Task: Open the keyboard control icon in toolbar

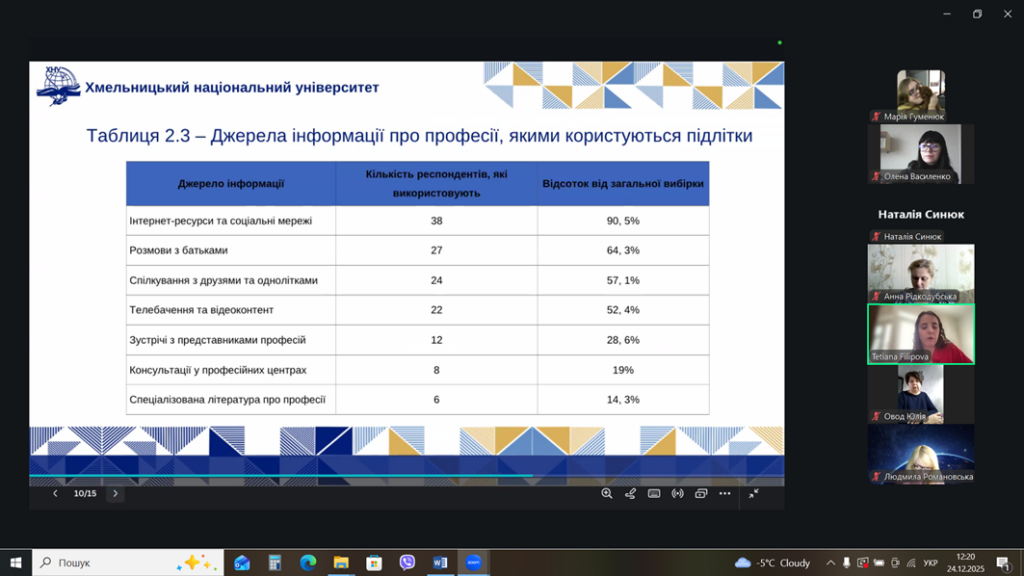Action: coord(654,493)
